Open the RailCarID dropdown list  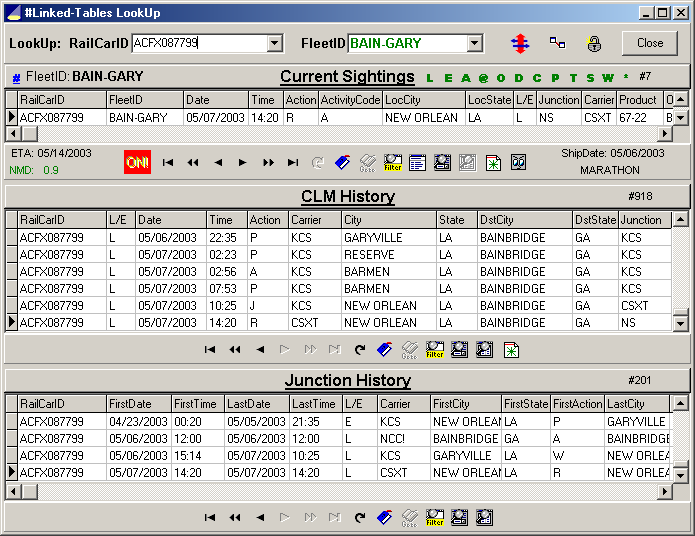(x=275, y=44)
